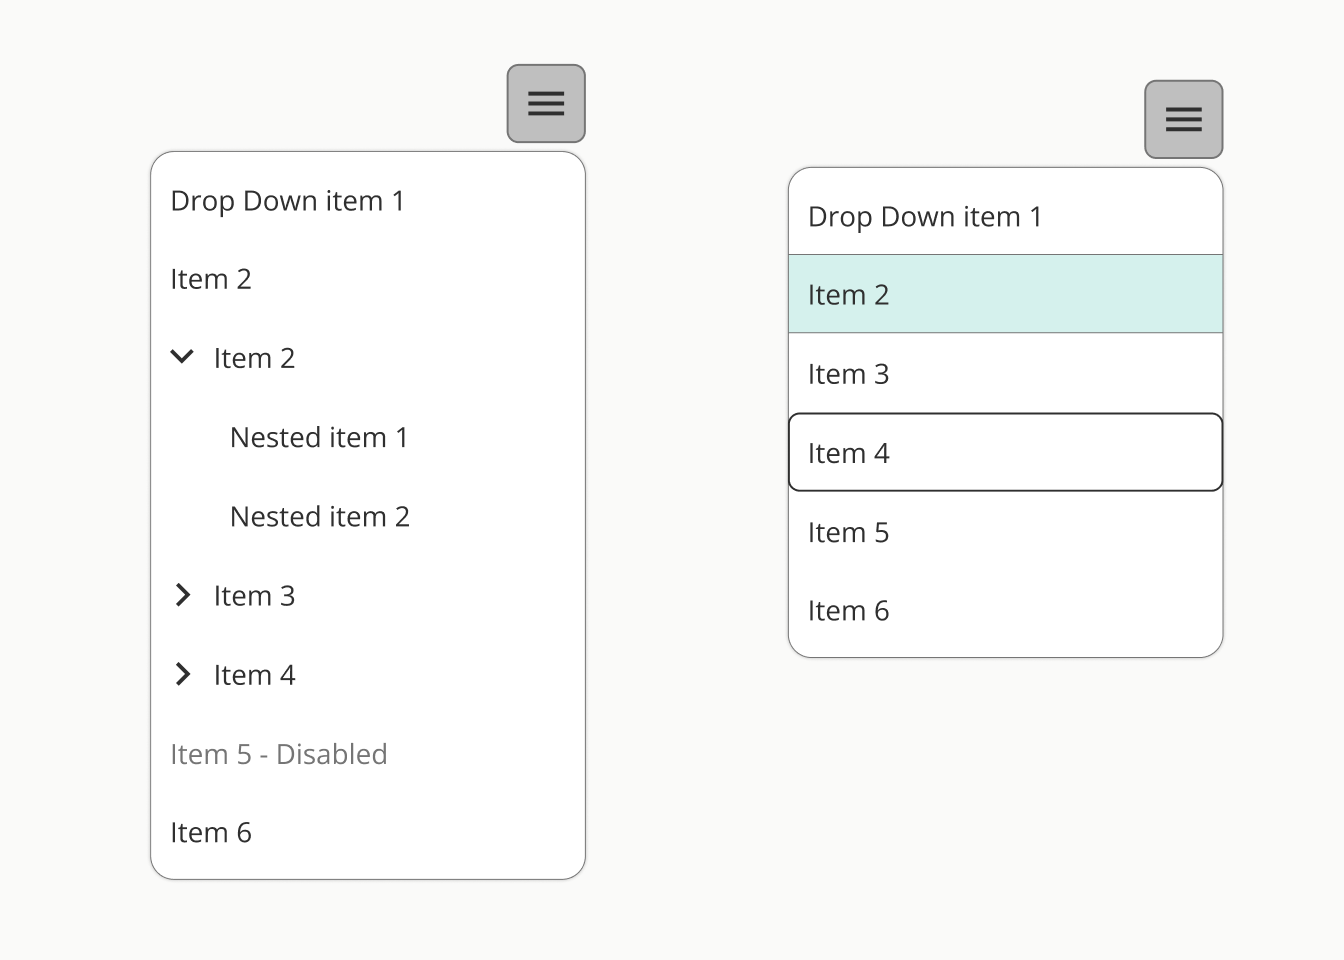Choose Drop Down item 1 in right menu
Image resolution: width=1344 pixels, height=960 pixels.
click(925, 217)
